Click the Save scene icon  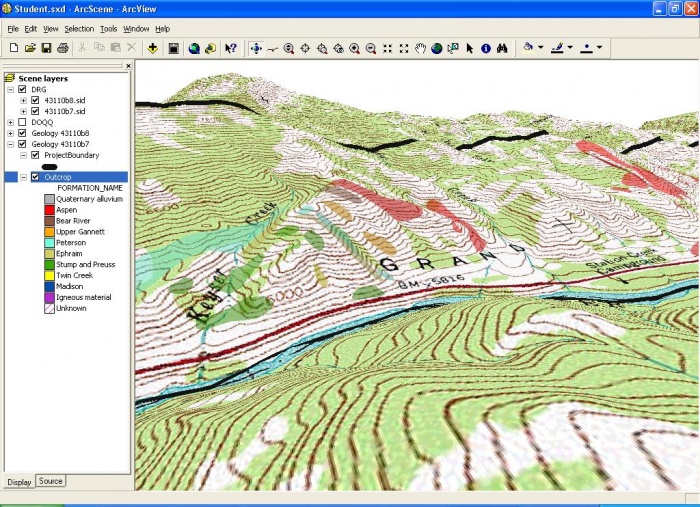click(46, 48)
